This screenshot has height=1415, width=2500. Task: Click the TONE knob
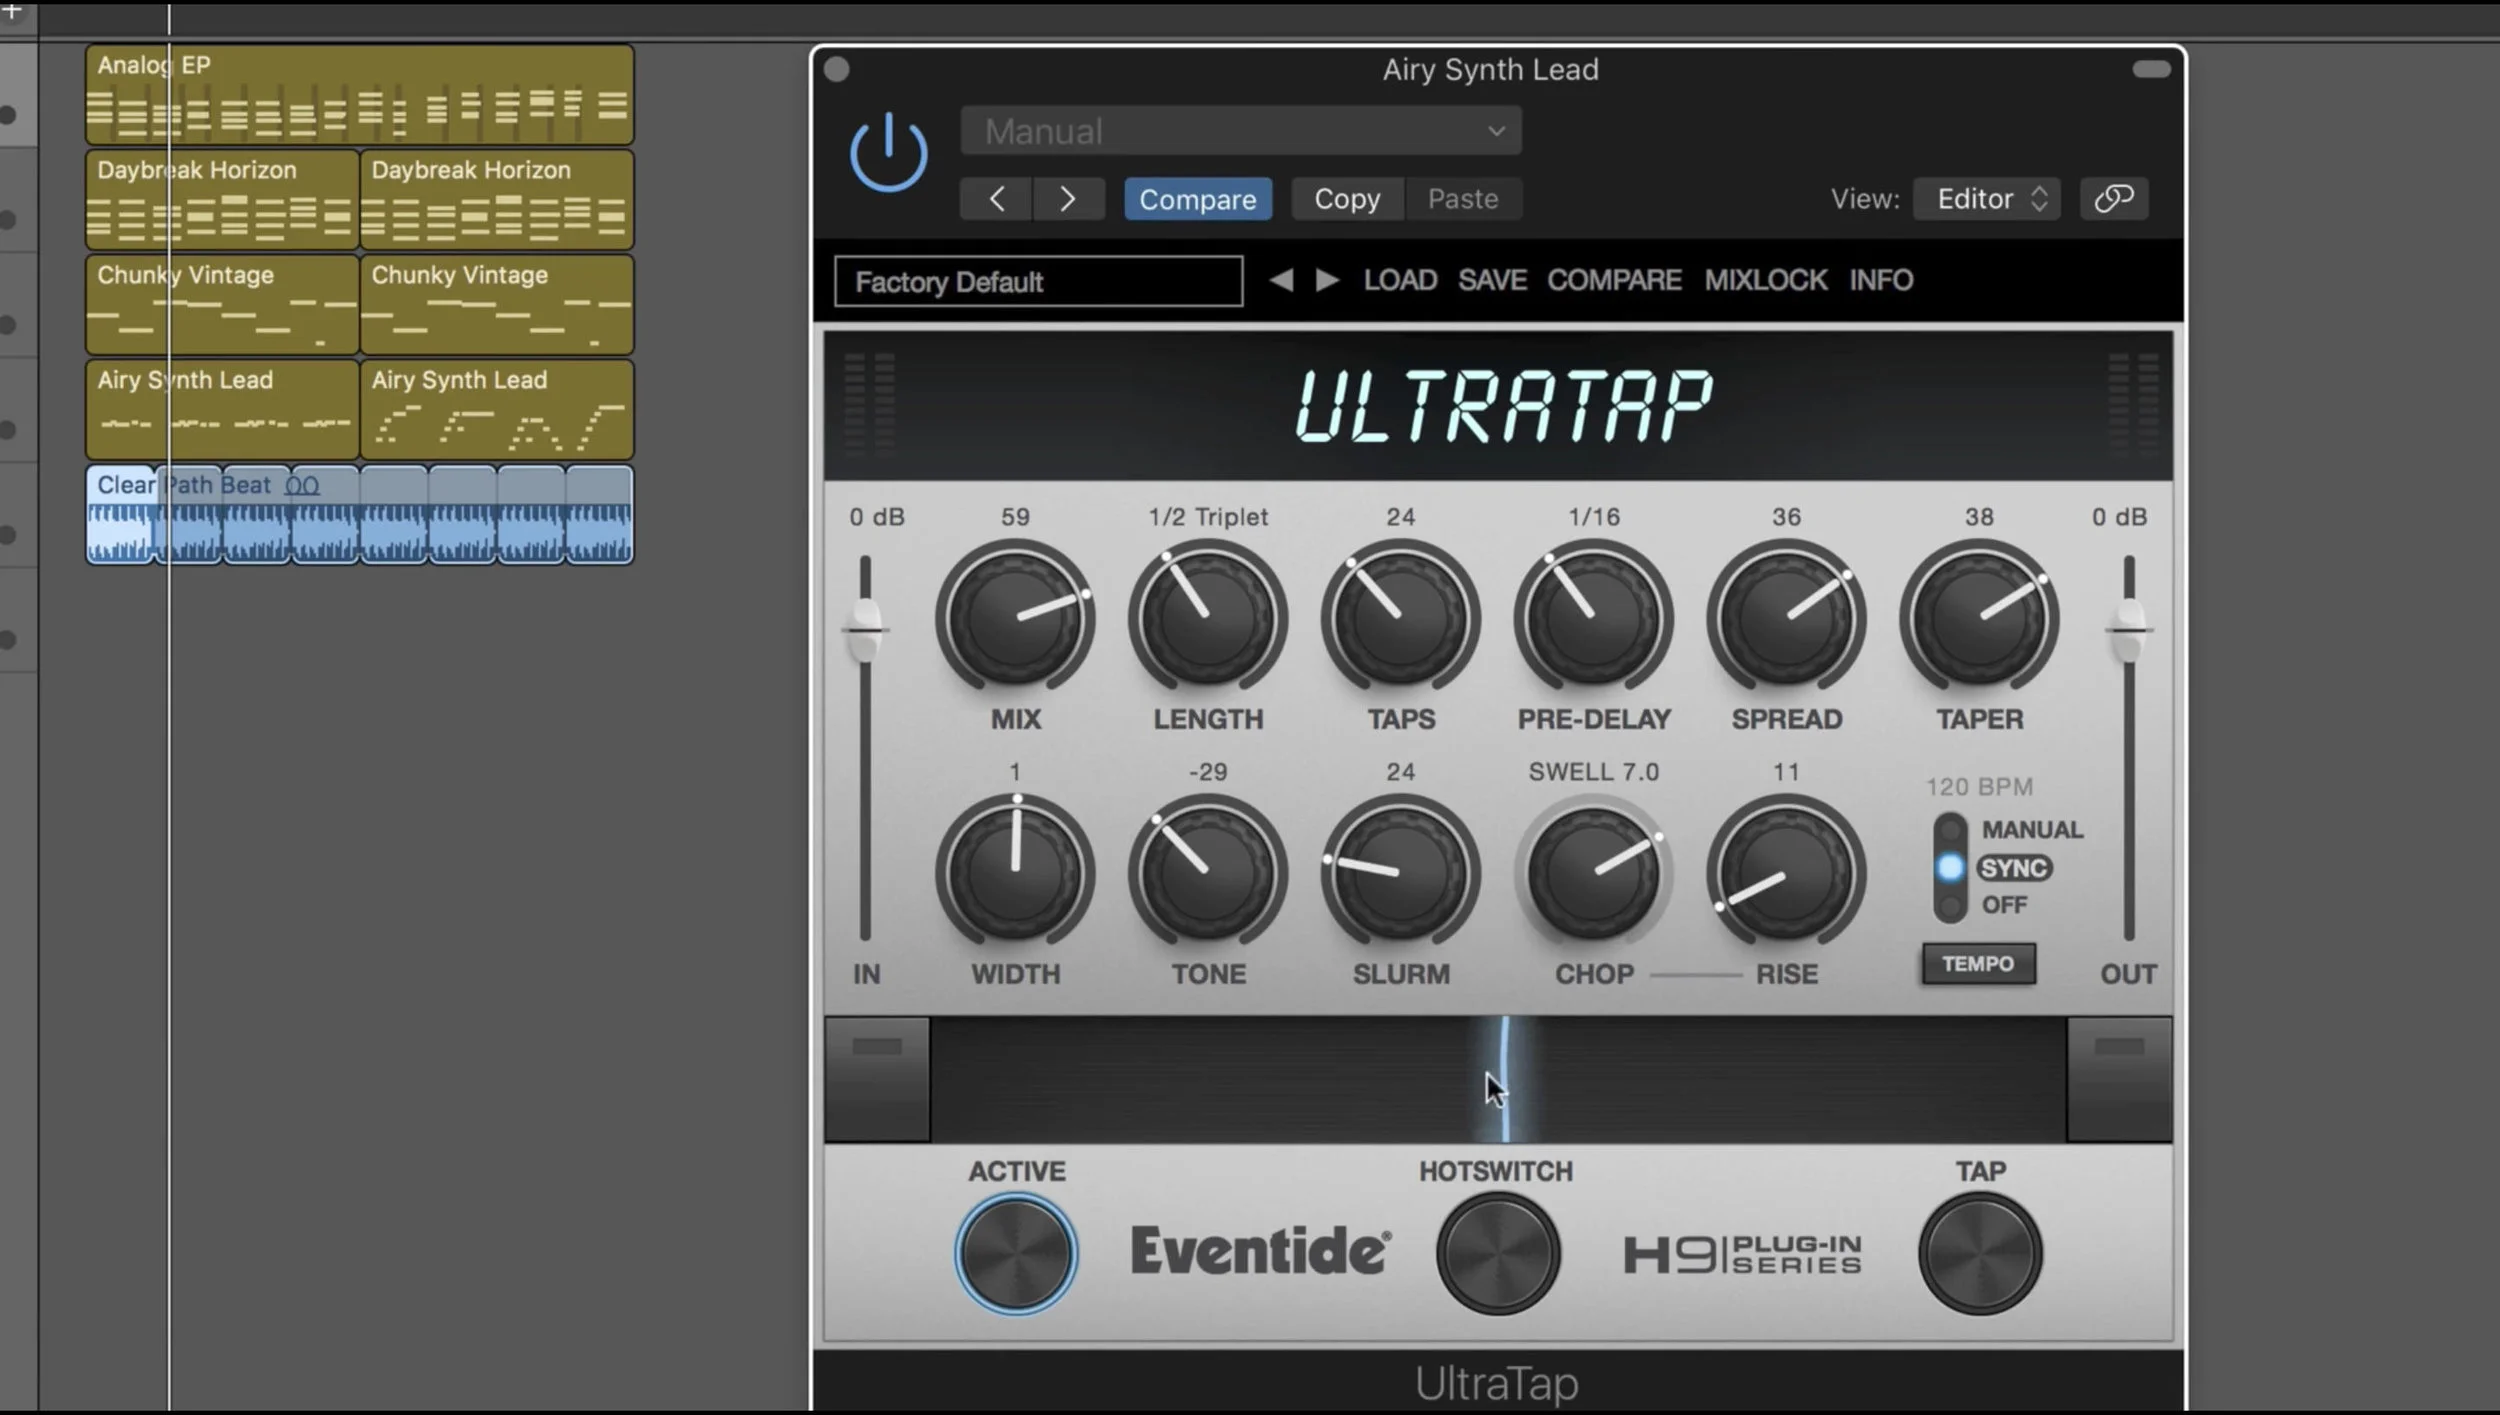click(x=1208, y=873)
